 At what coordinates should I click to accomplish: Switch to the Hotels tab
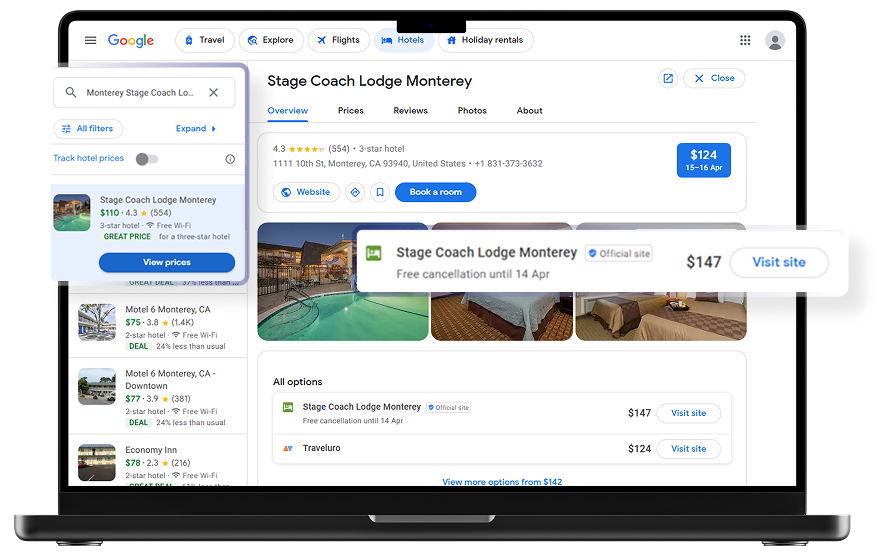404,40
